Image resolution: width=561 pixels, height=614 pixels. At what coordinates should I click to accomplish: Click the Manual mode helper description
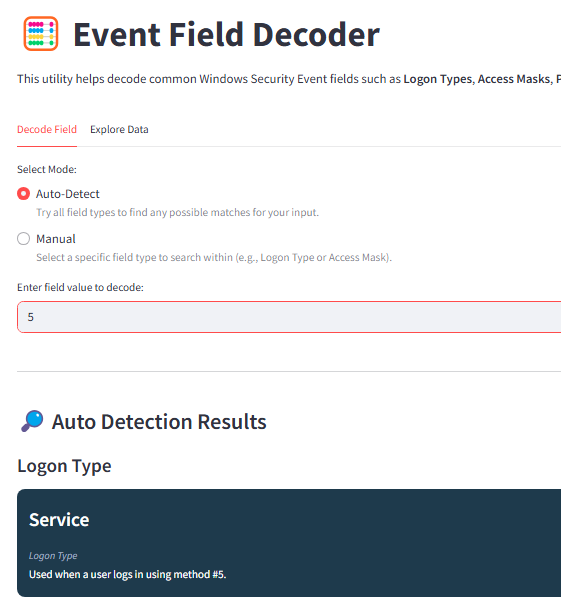click(214, 257)
